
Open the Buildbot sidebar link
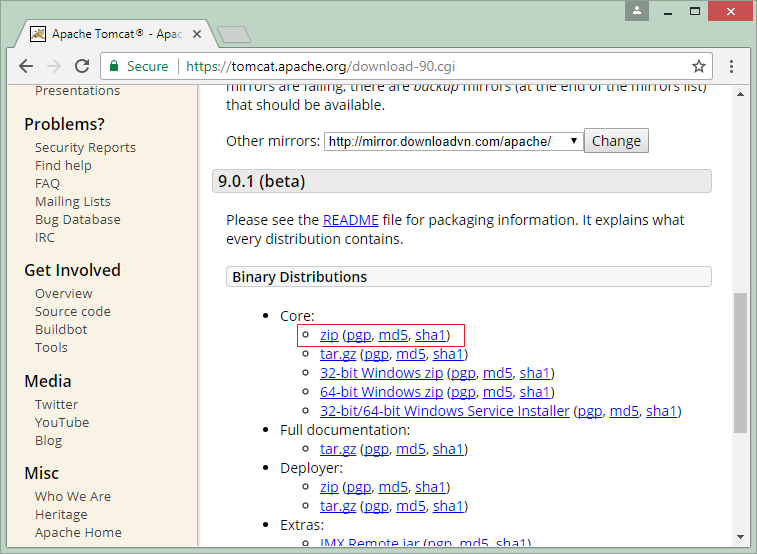(61, 330)
